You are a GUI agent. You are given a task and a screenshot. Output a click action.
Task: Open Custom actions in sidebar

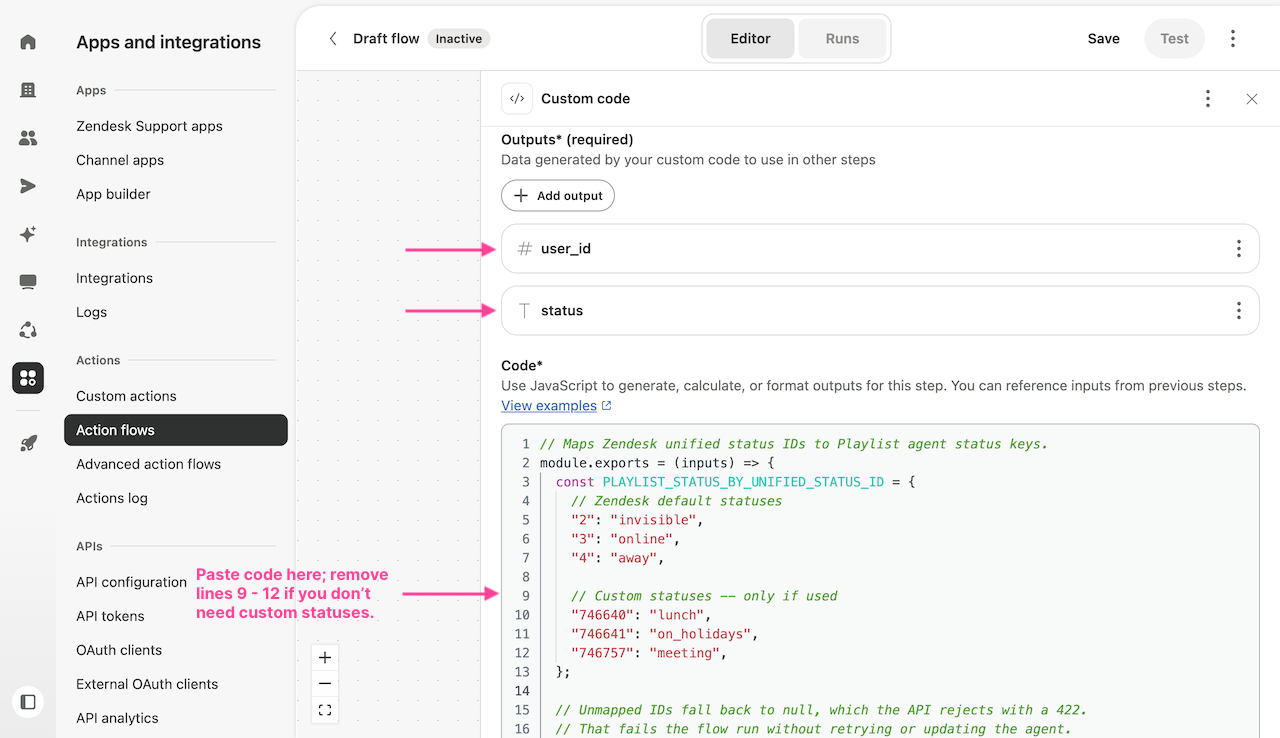click(x=126, y=396)
